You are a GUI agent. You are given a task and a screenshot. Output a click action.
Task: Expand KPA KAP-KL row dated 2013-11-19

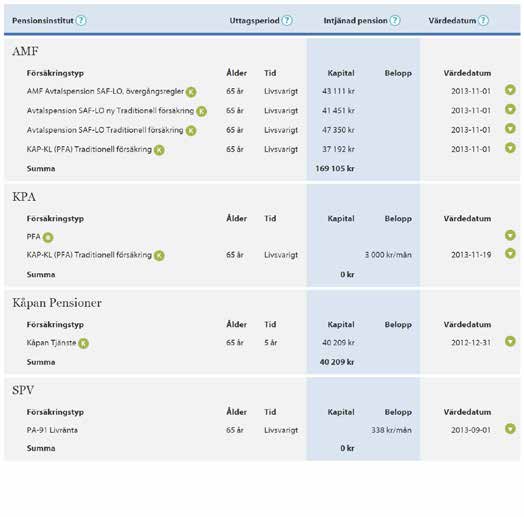(x=510, y=253)
